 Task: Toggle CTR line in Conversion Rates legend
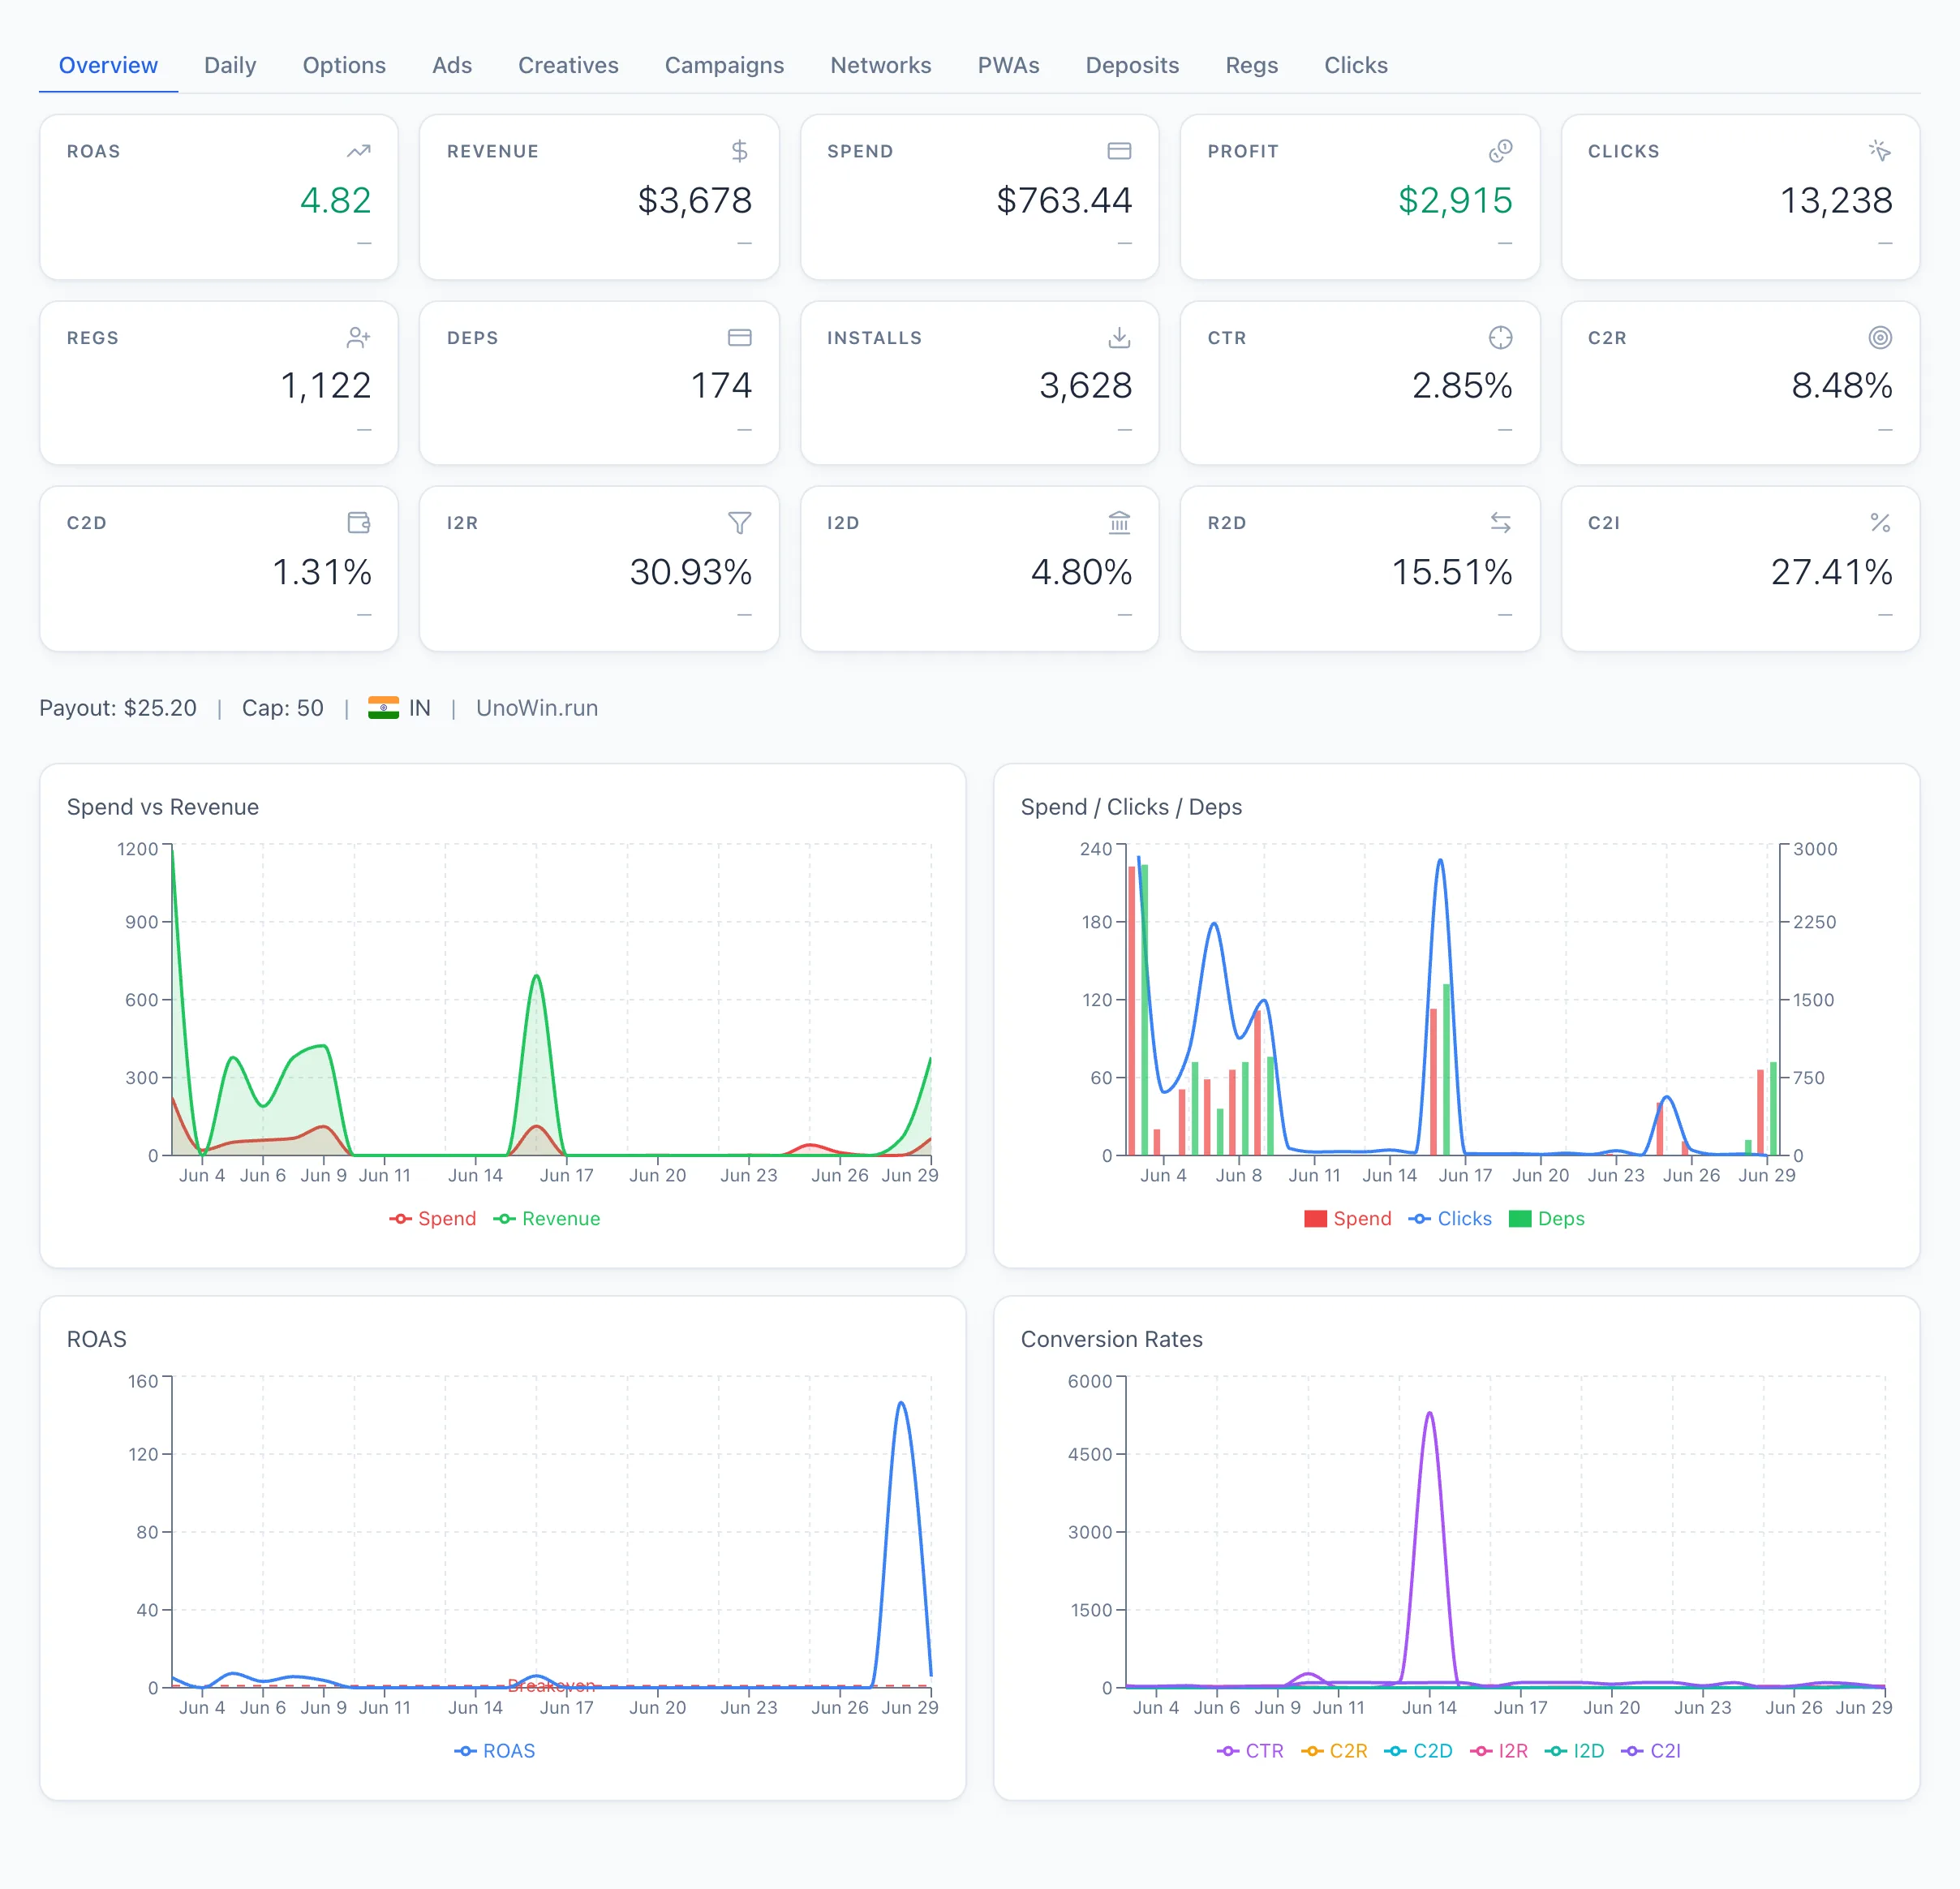click(1250, 1750)
